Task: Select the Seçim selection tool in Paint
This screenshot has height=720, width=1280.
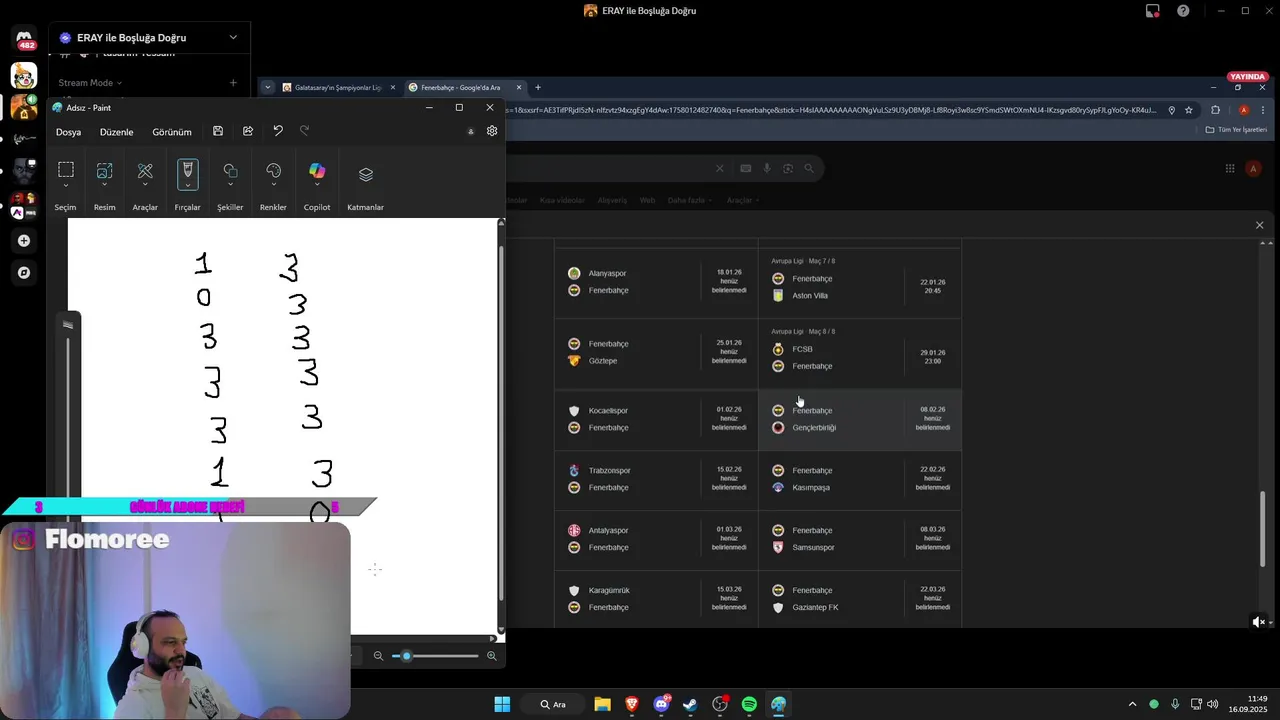Action: [x=65, y=170]
